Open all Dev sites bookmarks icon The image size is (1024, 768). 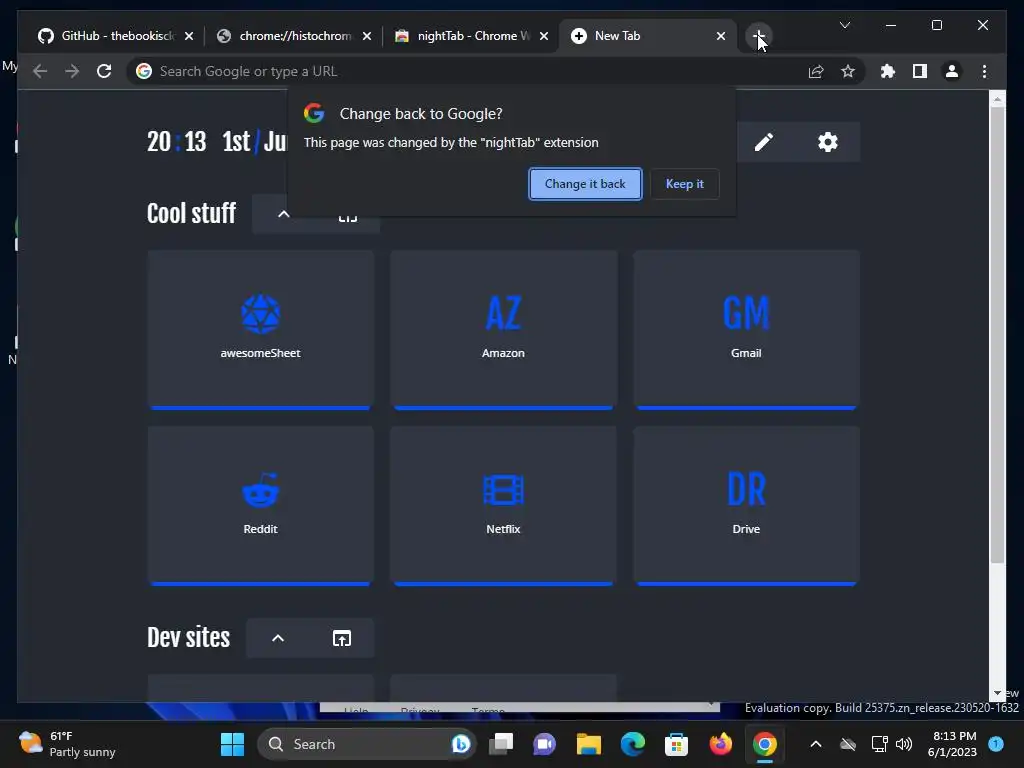(x=342, y=638)
